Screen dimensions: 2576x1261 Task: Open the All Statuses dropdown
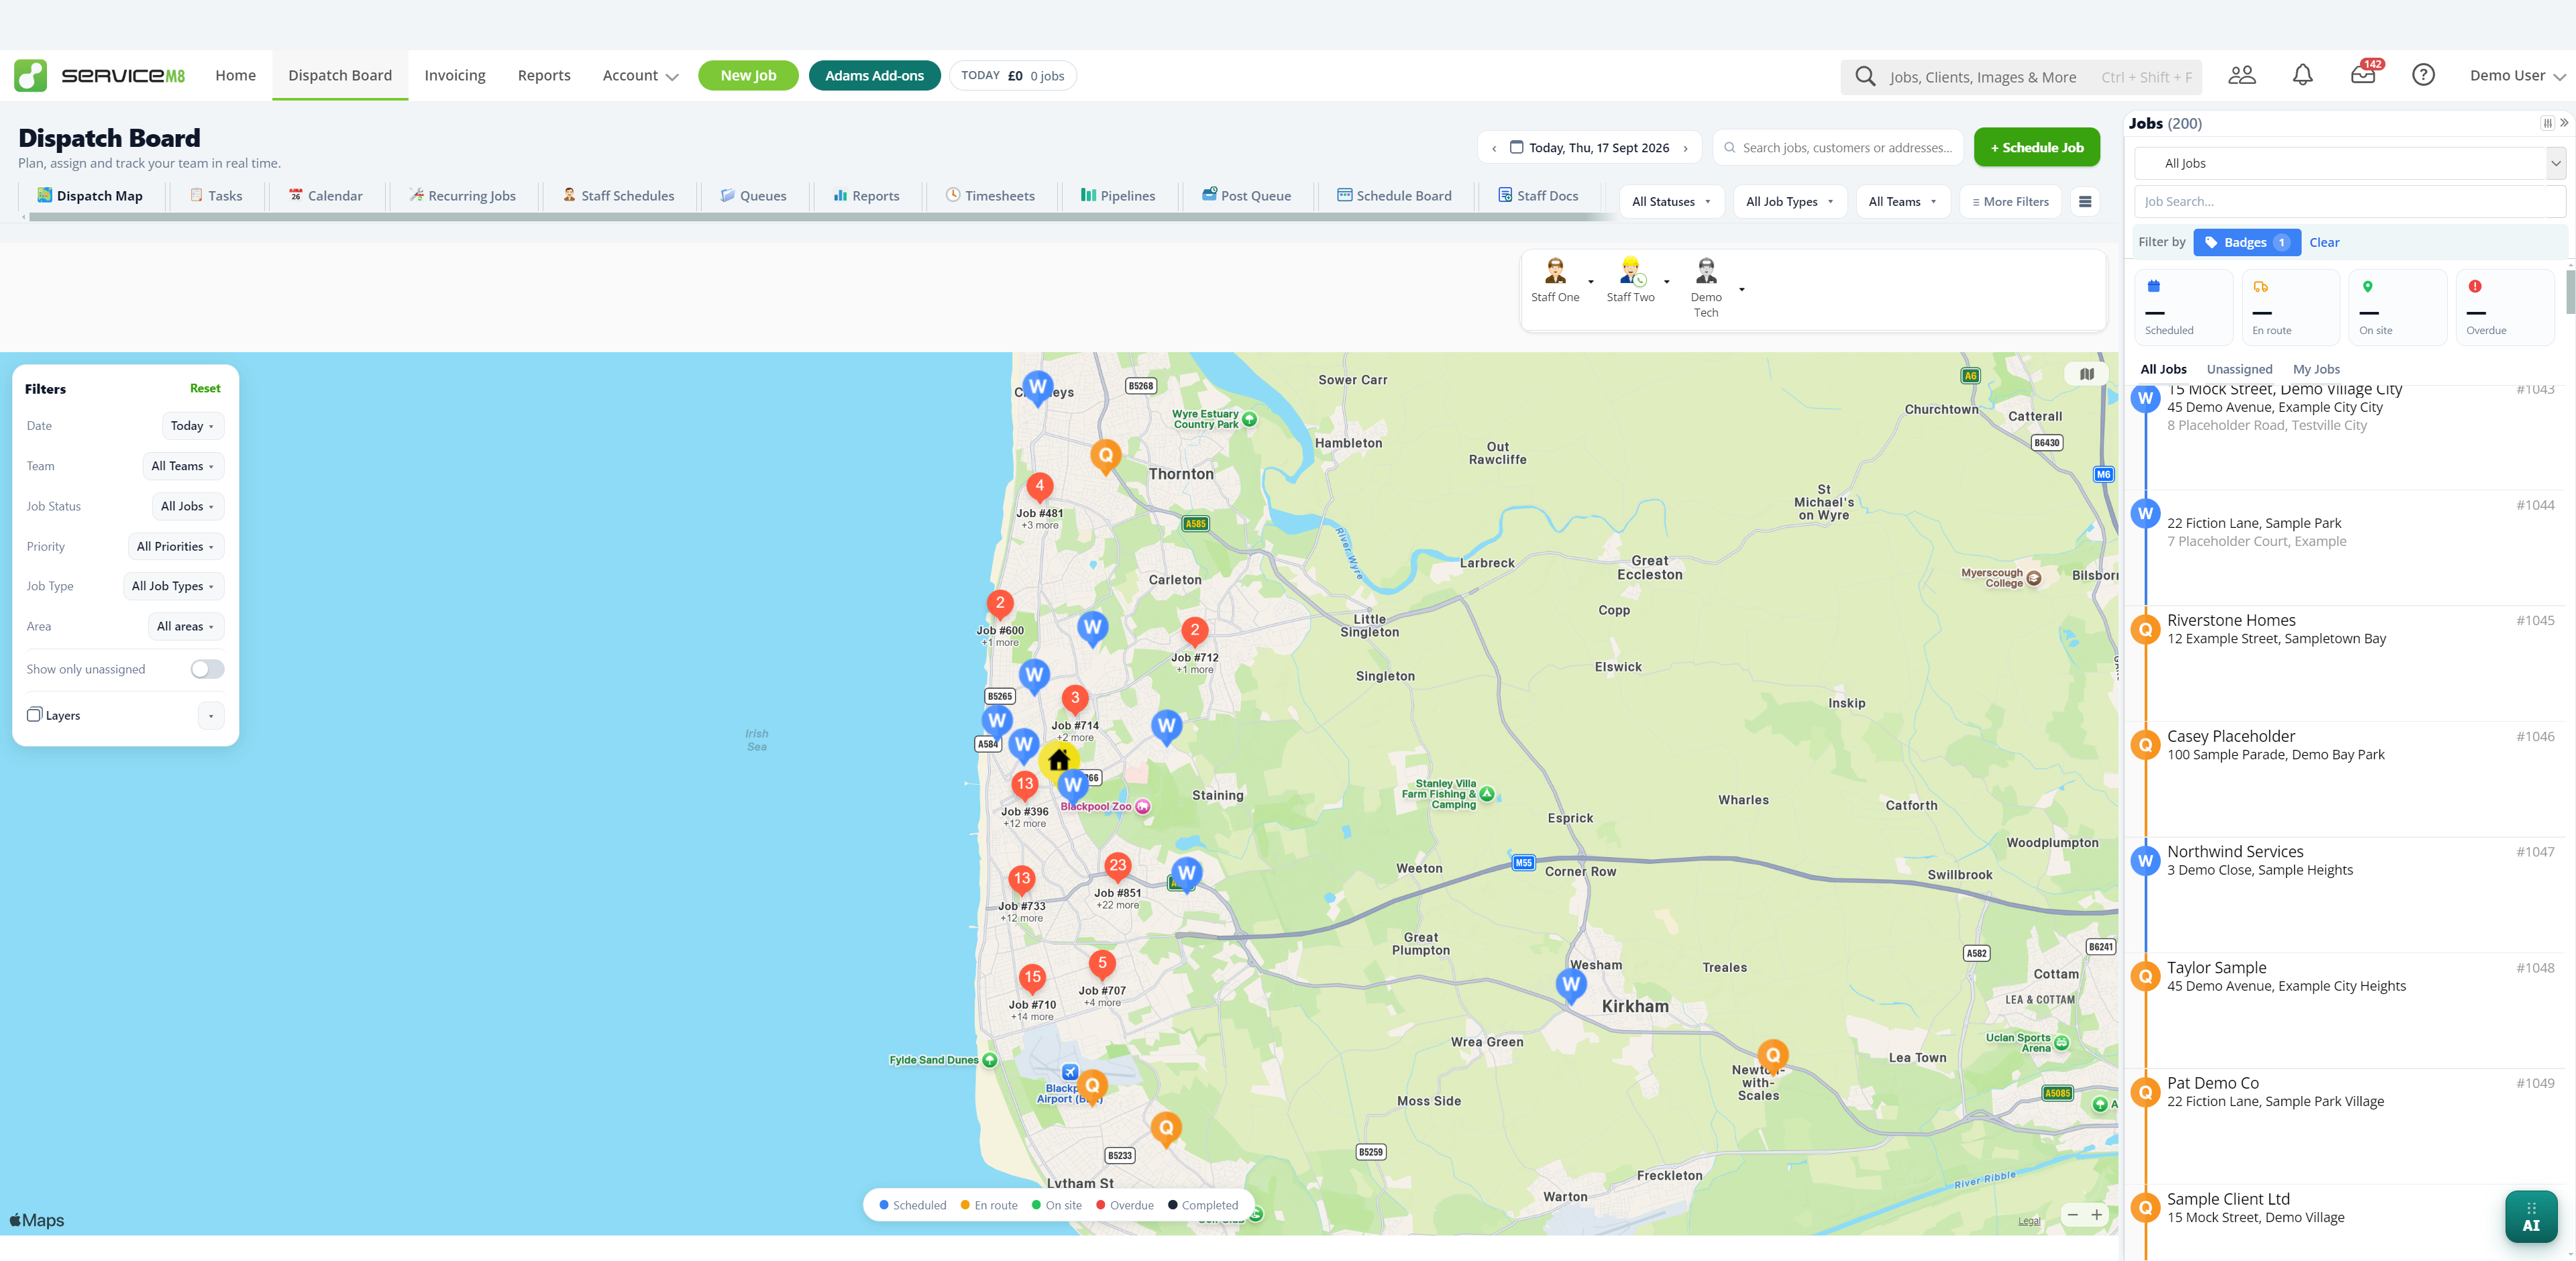pyautogui.click(x=1671, y=202)
